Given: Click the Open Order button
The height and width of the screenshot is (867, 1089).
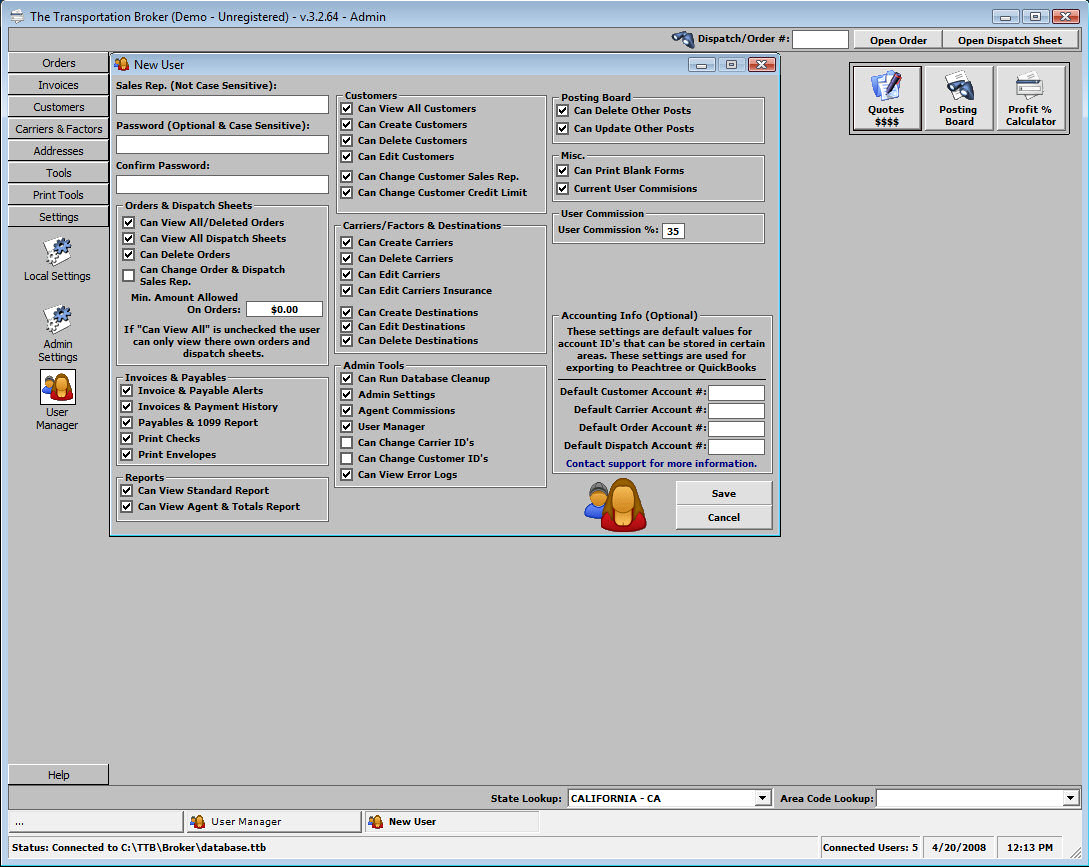Looking at the screenshot, I should click(x=898, y=40).
